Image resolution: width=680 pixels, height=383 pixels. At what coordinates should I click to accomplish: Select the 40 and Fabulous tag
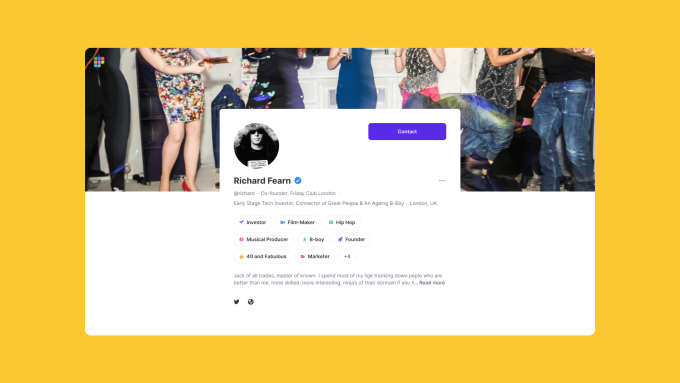(x=263, y=256)
